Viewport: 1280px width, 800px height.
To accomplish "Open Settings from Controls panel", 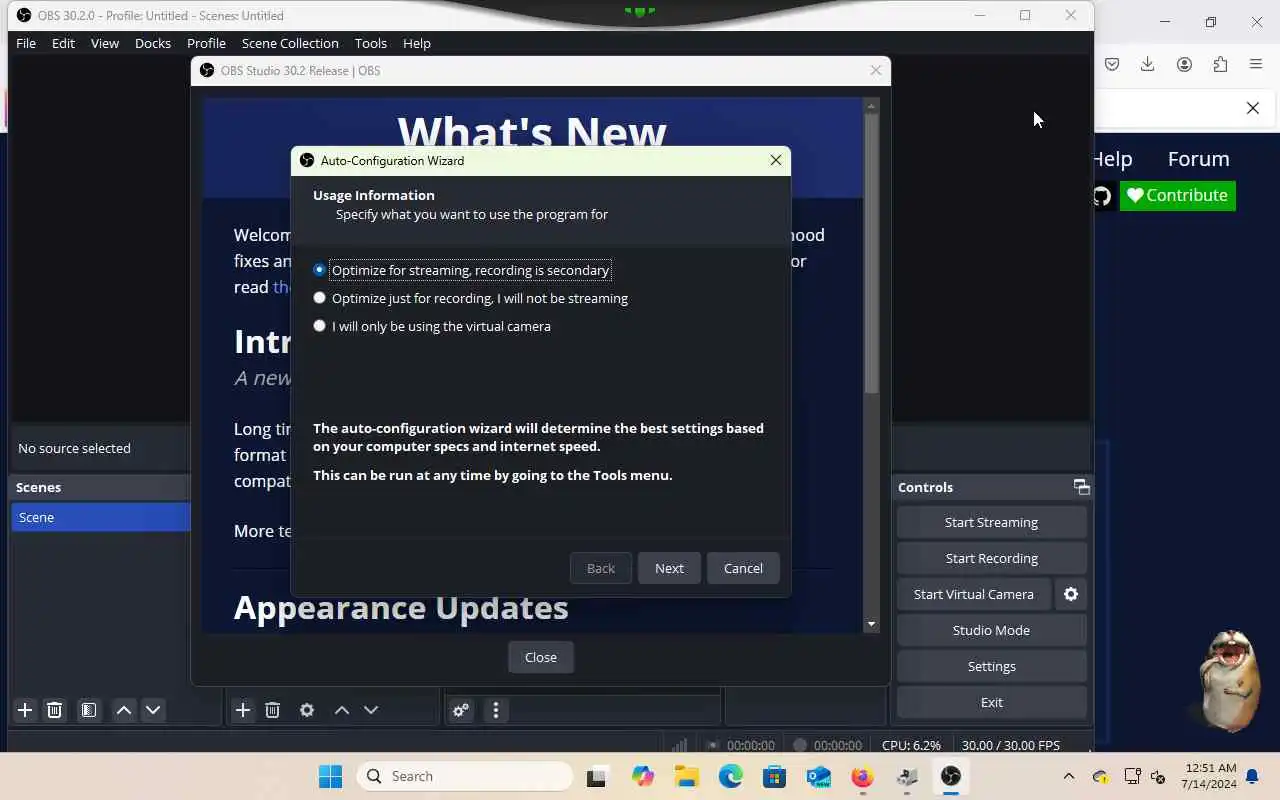I will (x=991, y=666).
